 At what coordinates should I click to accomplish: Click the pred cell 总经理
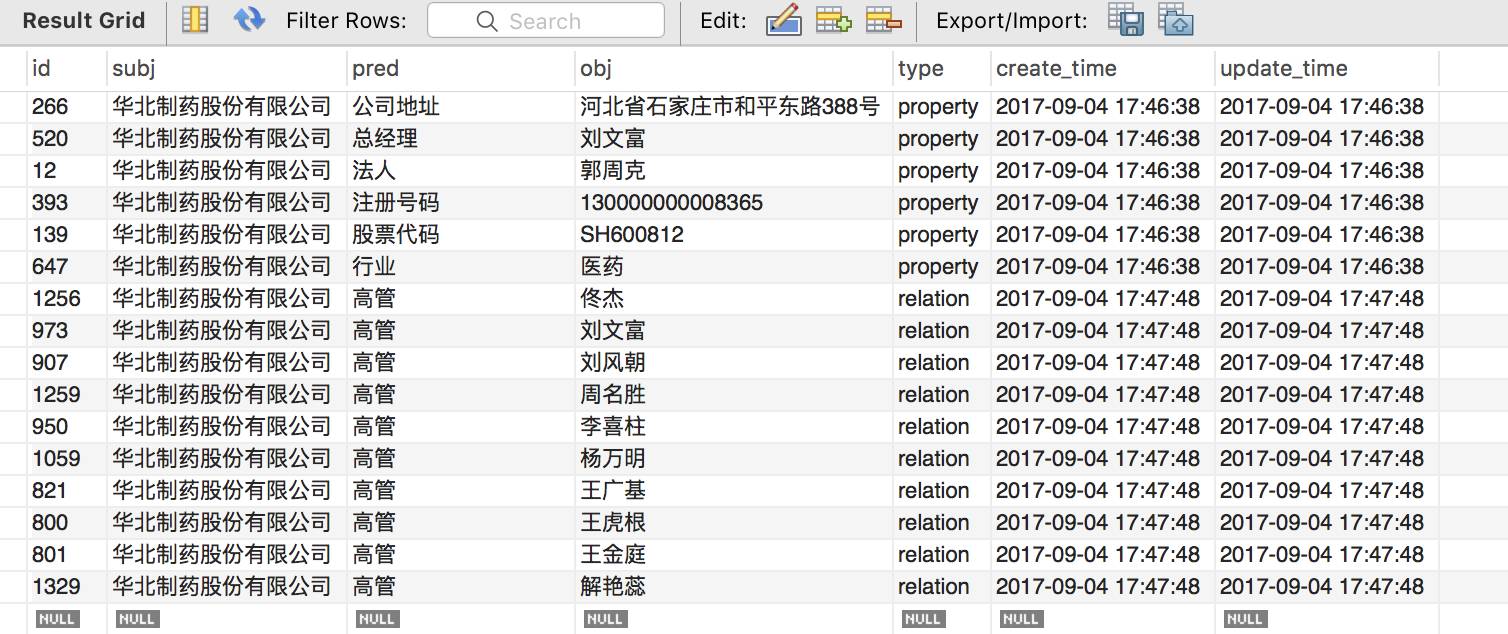(x=461, y=139)
